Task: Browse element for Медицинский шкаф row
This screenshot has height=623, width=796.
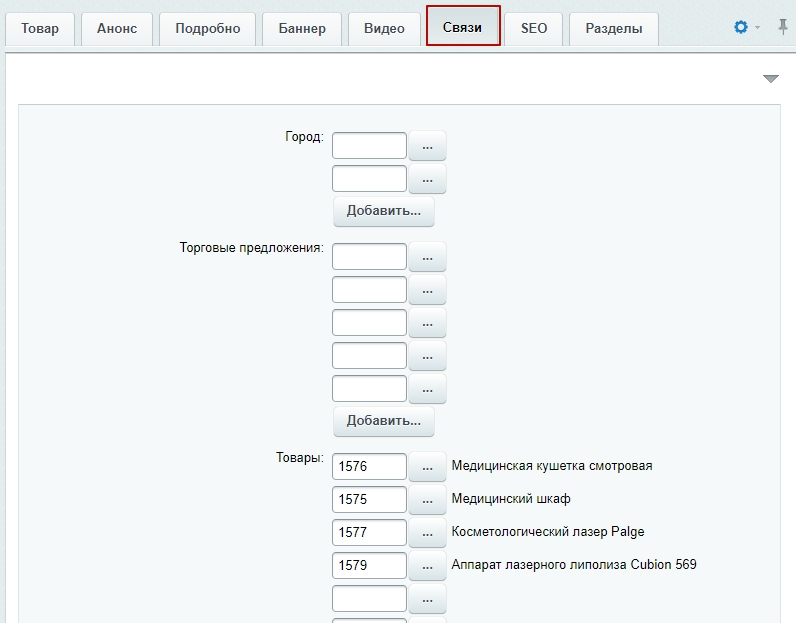Action: point(427,500)
